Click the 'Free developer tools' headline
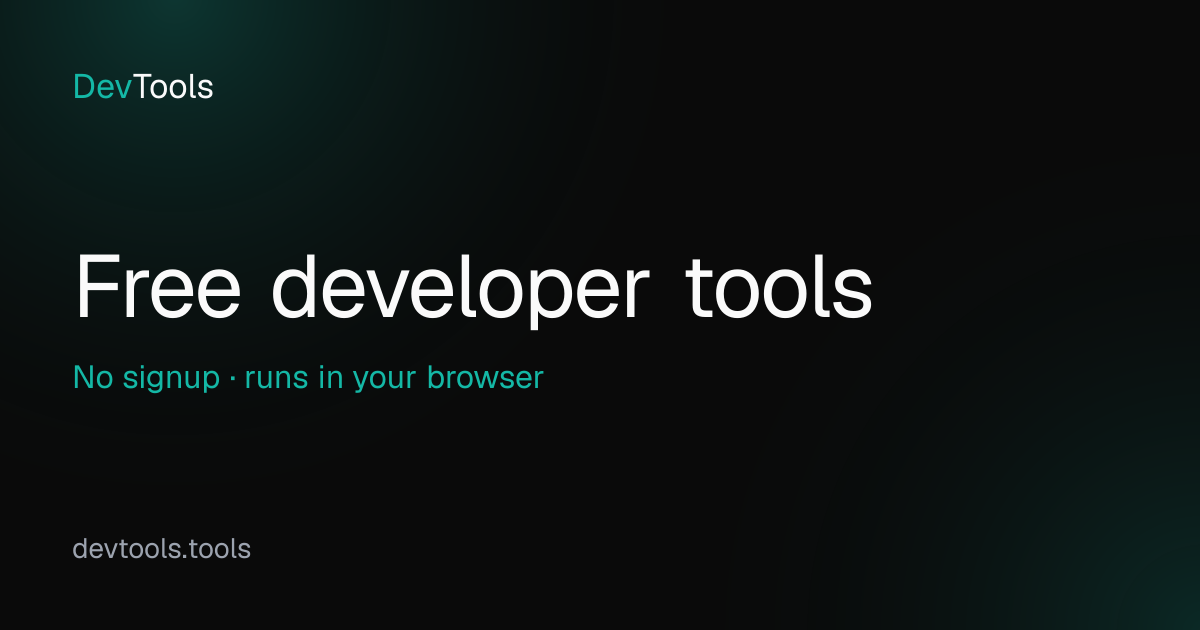 pos(474,288)
